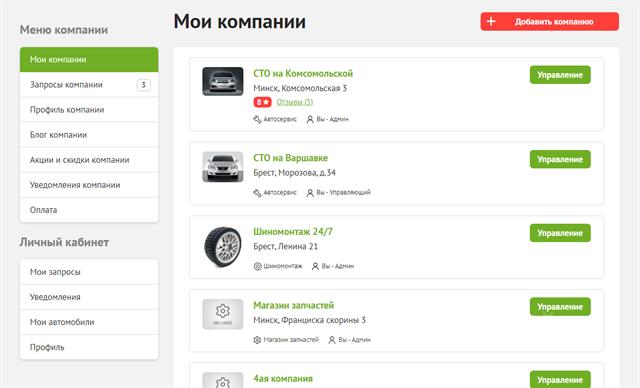Click the 3 counter badge on Запросы компании
Viewport: 640px width, 388px height.
coord(143,85)
